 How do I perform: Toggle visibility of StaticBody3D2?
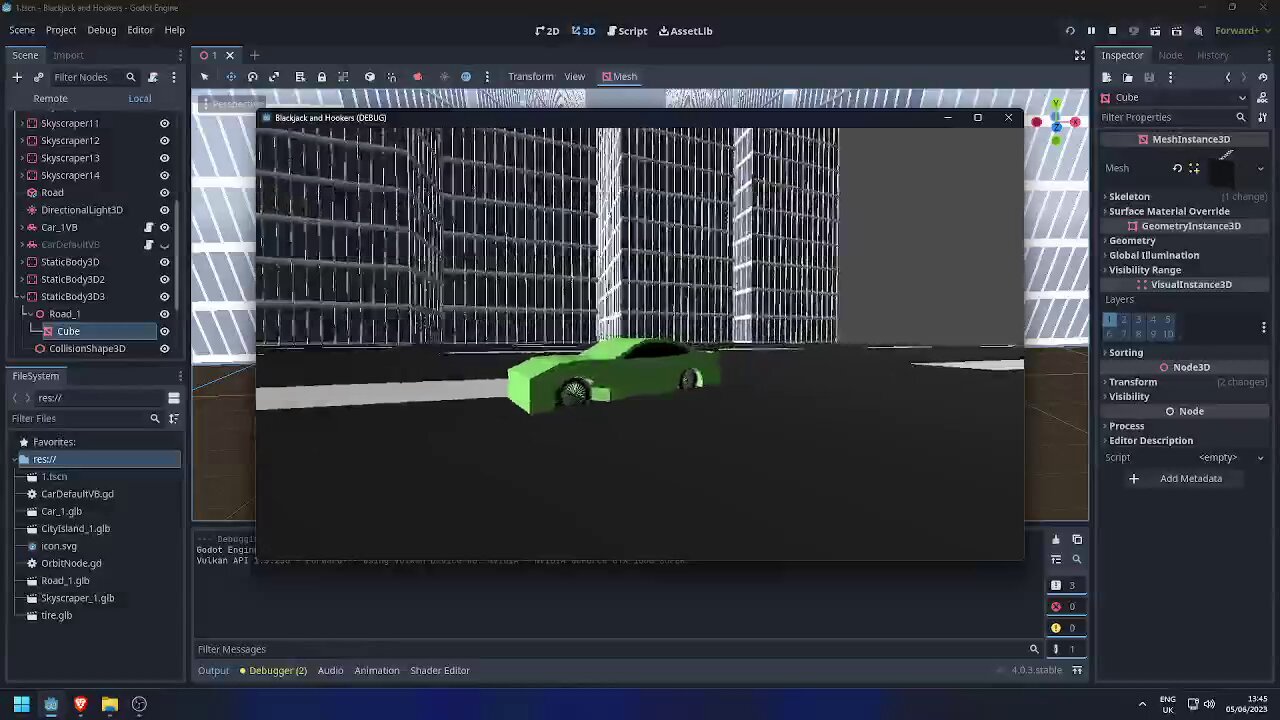[165, 279]
